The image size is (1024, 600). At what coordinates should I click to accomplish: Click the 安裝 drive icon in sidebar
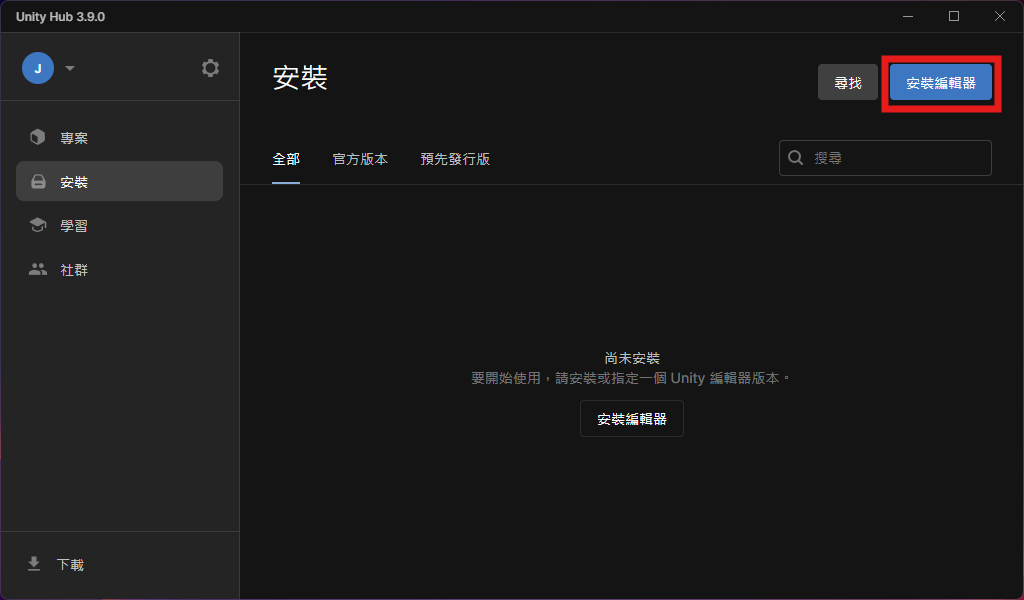[39, 182]
